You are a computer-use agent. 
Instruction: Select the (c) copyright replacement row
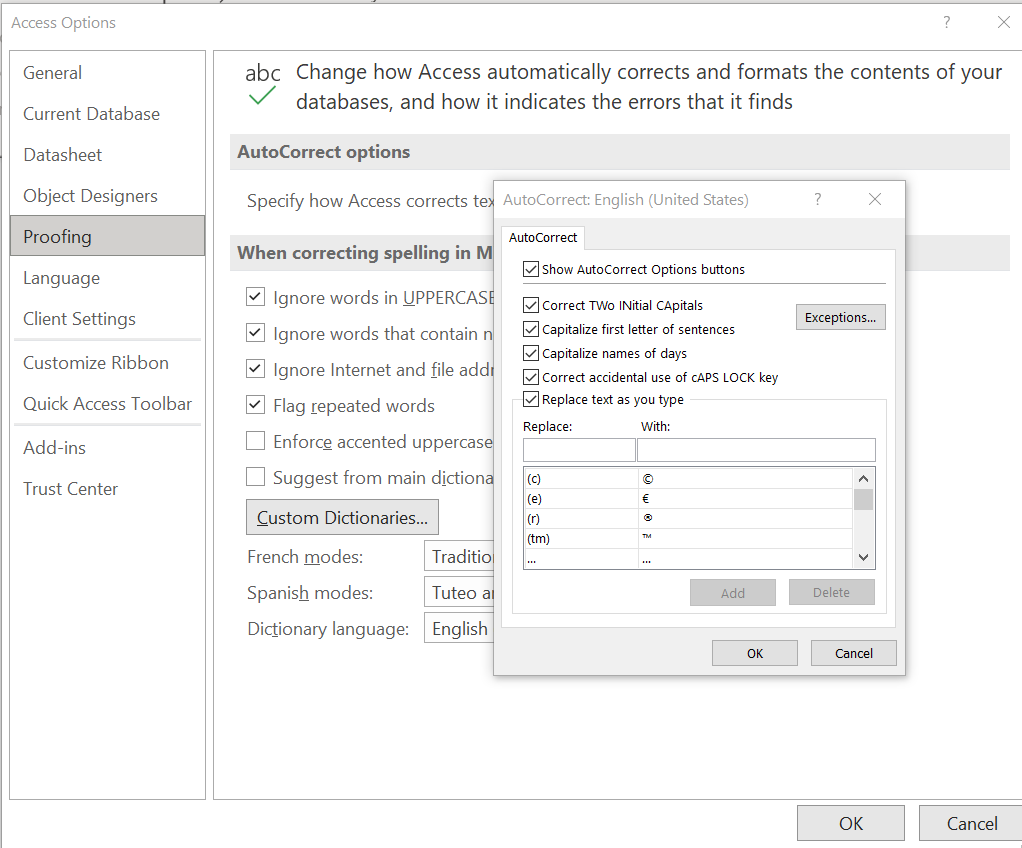[x=688, y=478]
